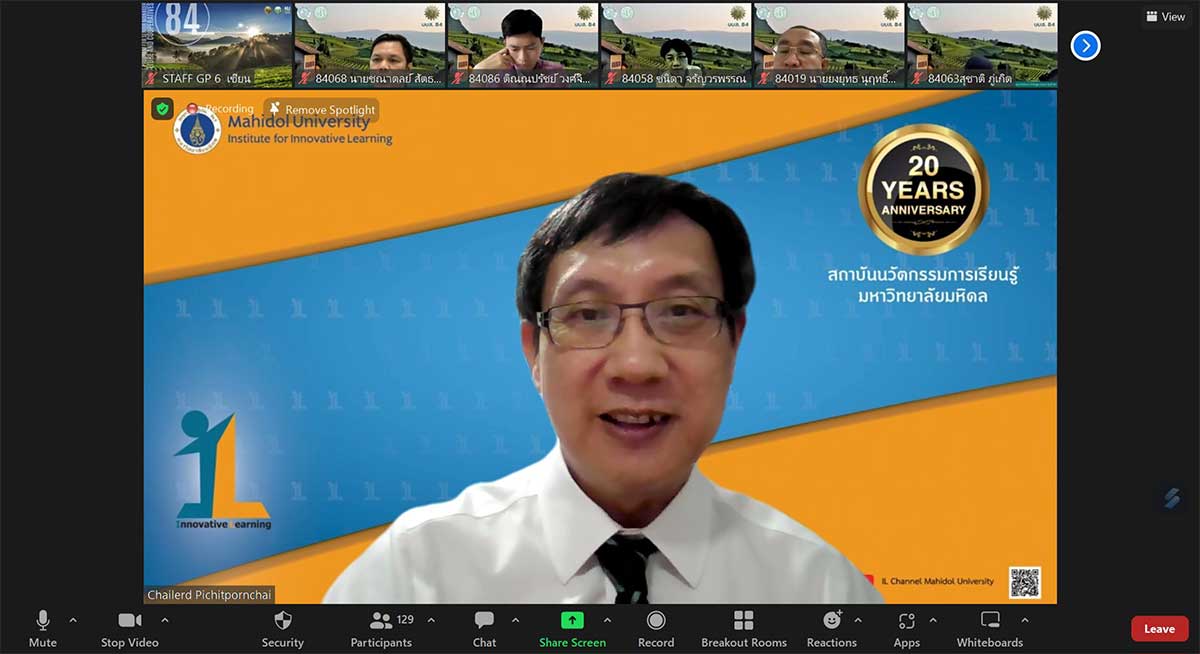Click the red Leave button

click(1159, 629)
